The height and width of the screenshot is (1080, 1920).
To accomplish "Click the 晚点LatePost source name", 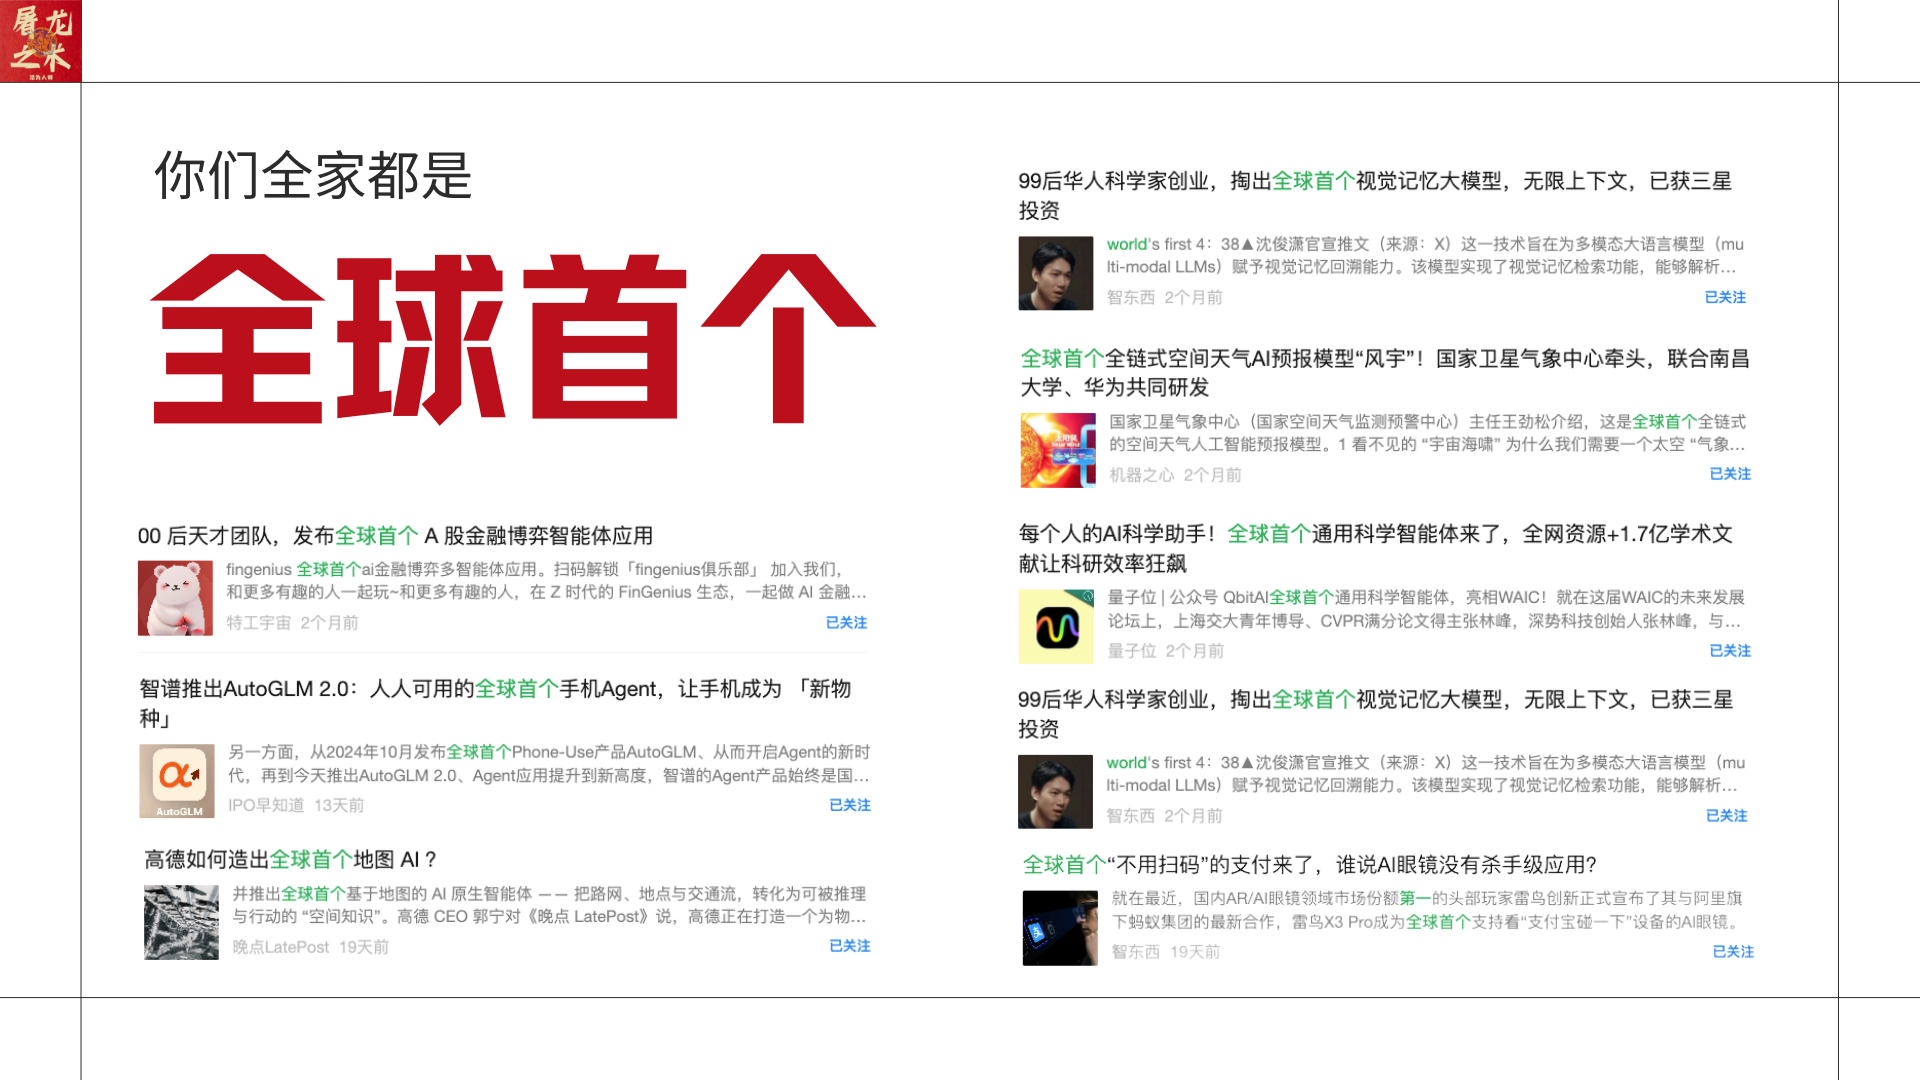I will [280, 947].
